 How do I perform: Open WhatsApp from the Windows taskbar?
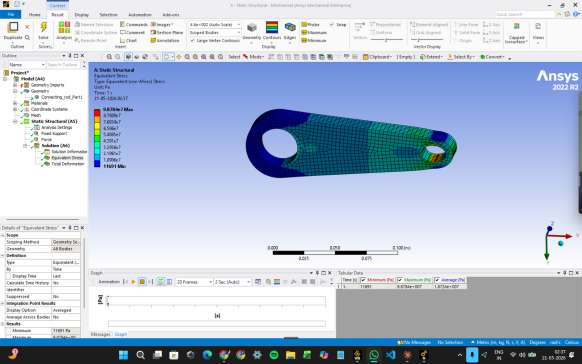tap(374, 355)
